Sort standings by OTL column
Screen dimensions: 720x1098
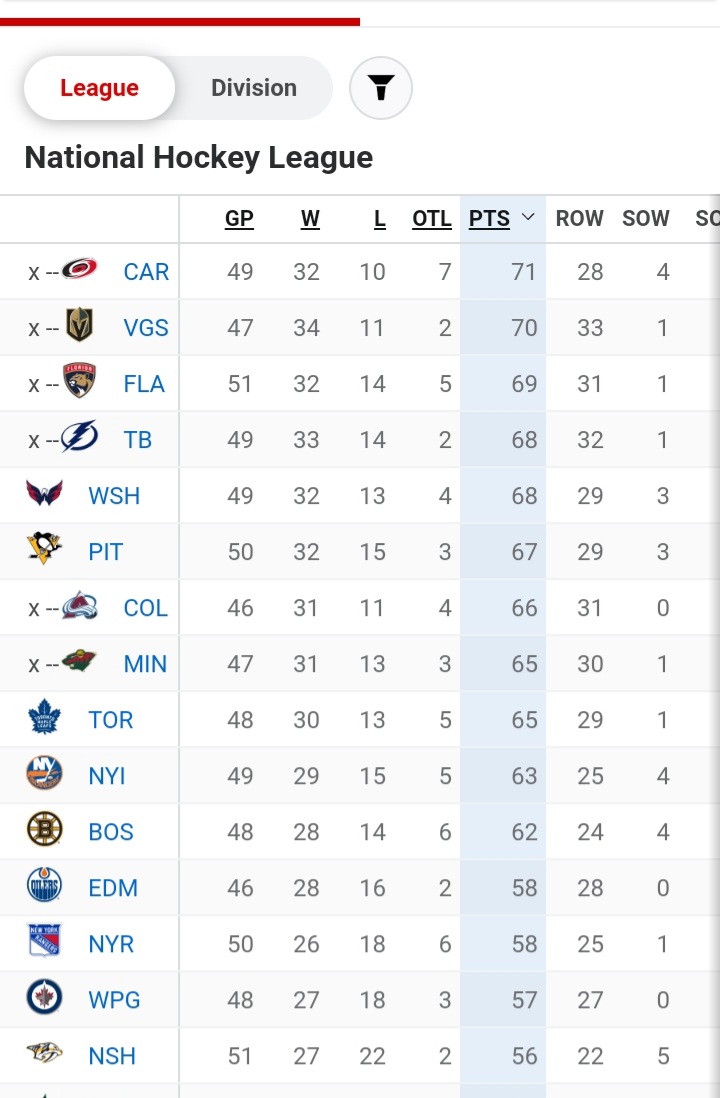[x=431, y=218]
